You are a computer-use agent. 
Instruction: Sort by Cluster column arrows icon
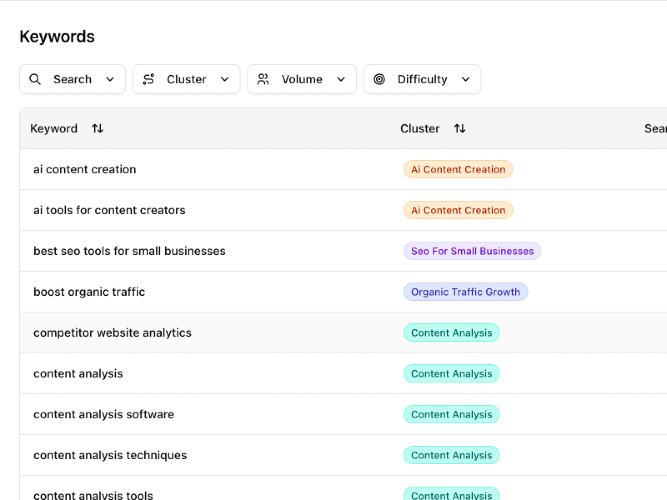click(459, 128)
